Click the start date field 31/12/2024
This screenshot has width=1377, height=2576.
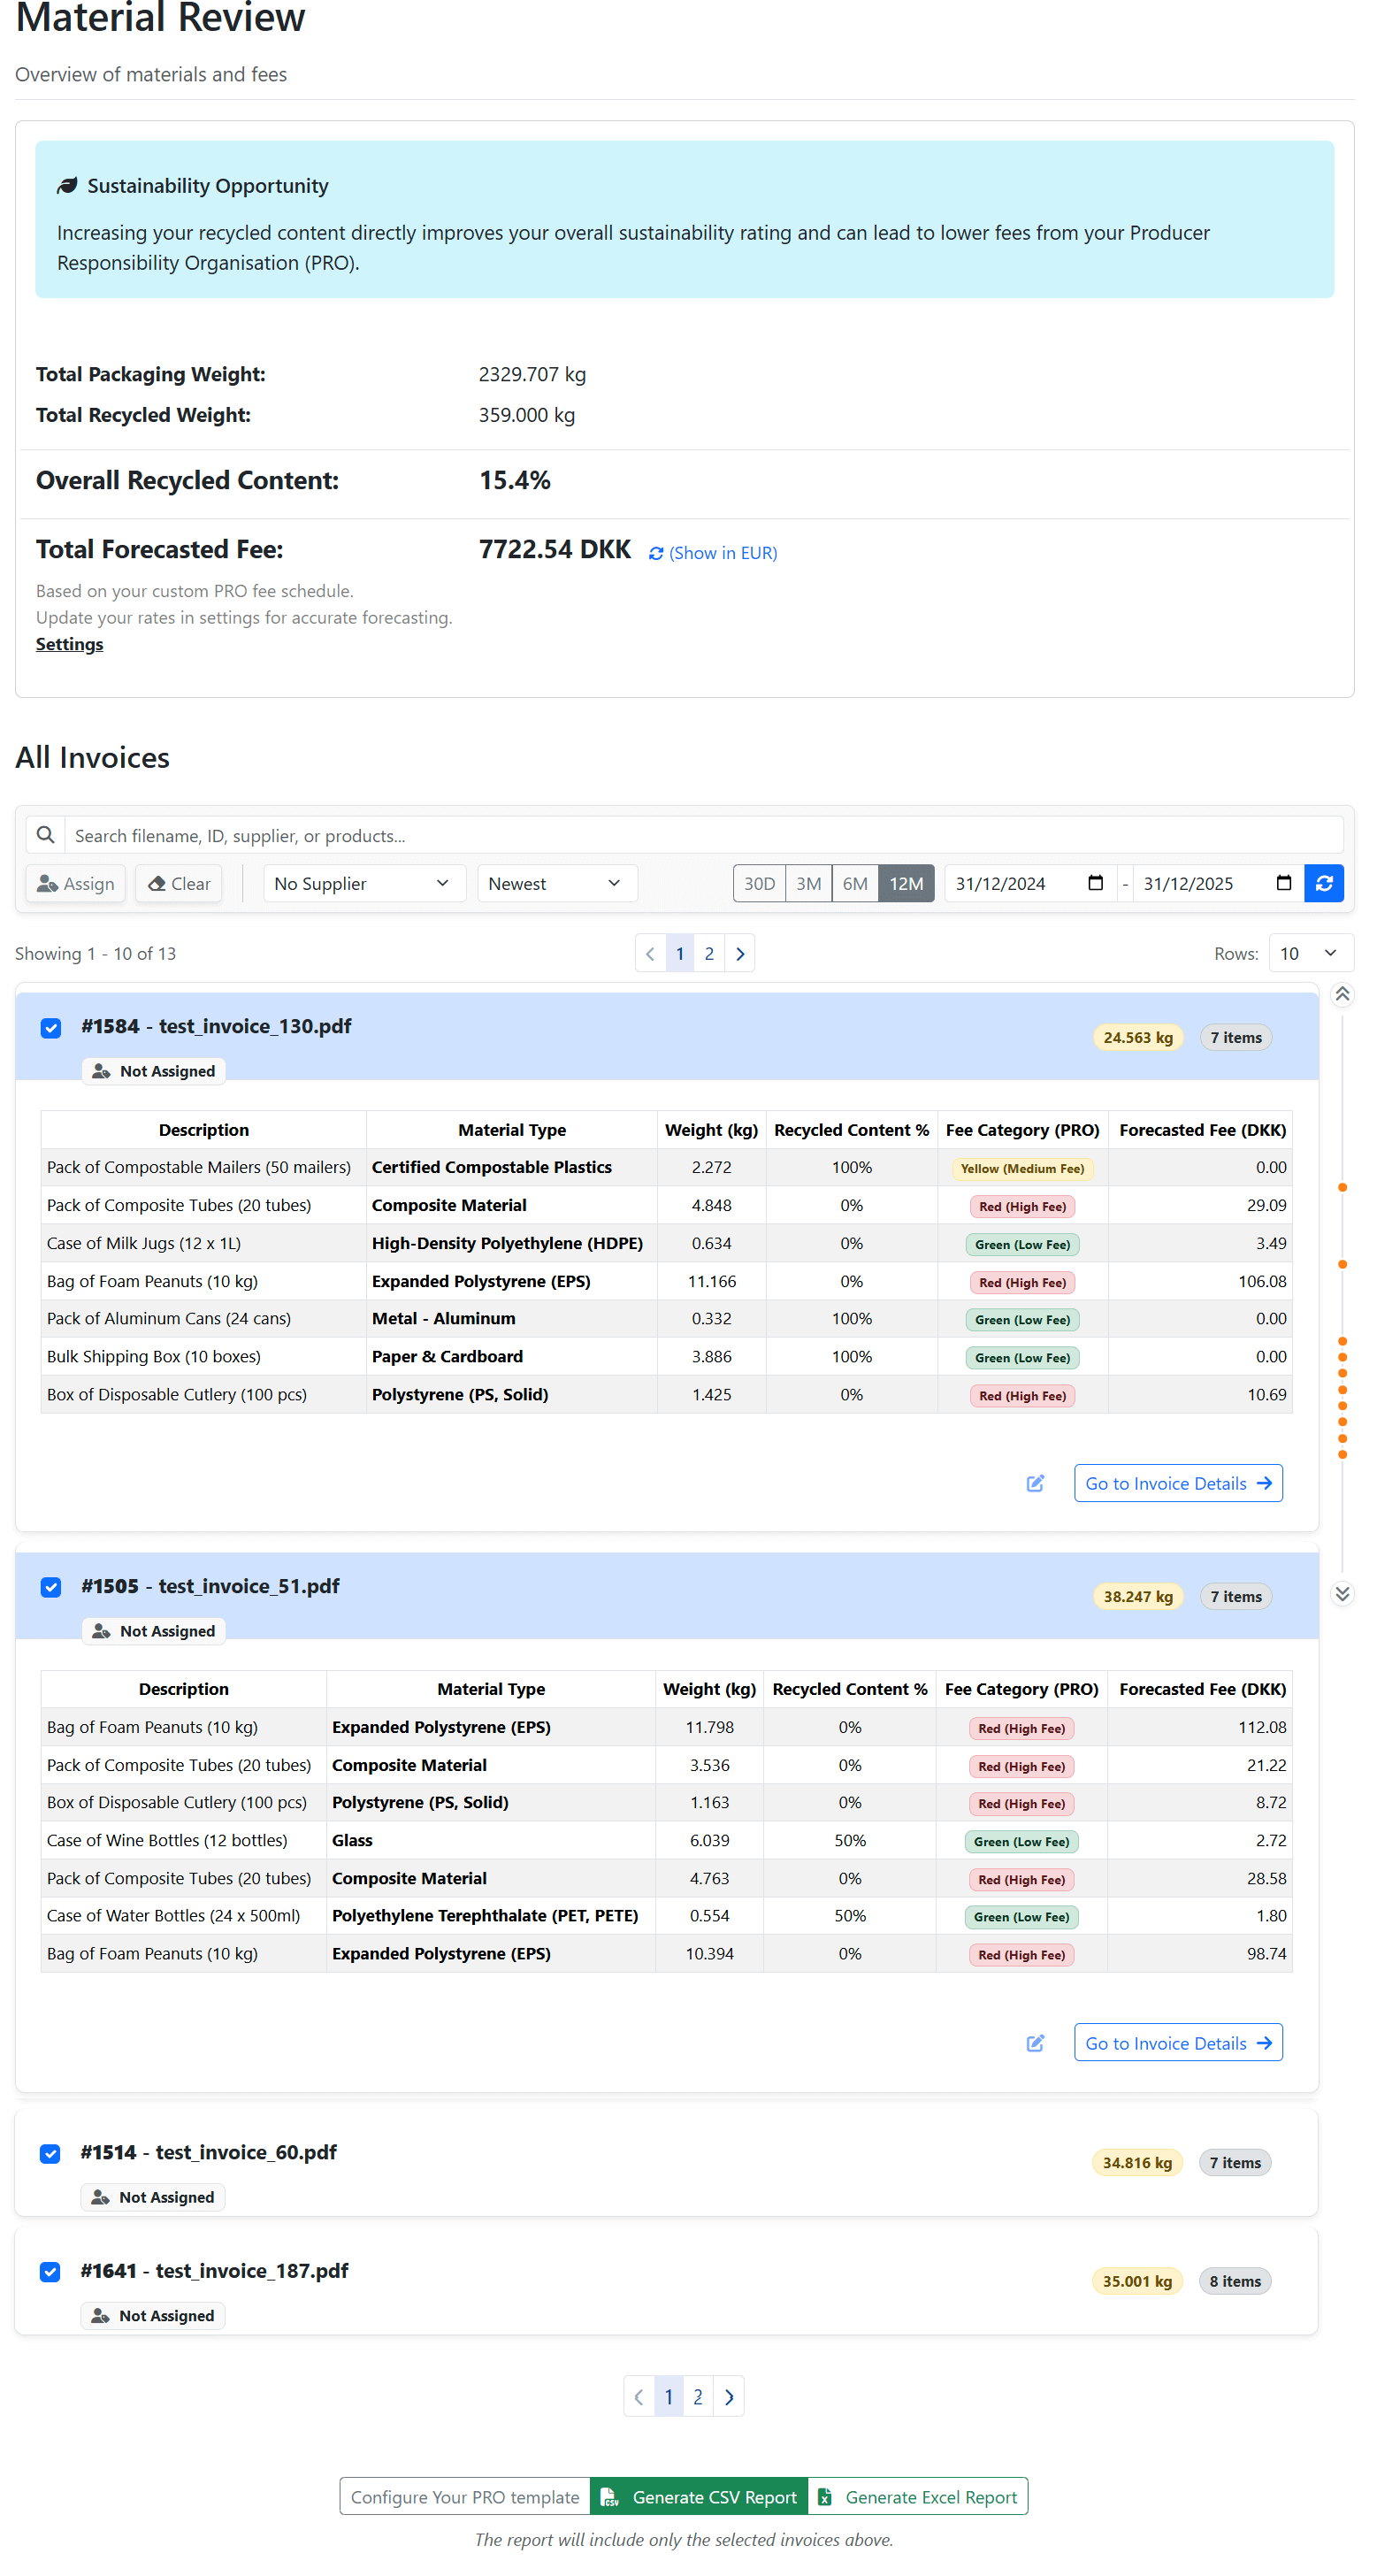pyautogui.click(x=1030, y=883)
